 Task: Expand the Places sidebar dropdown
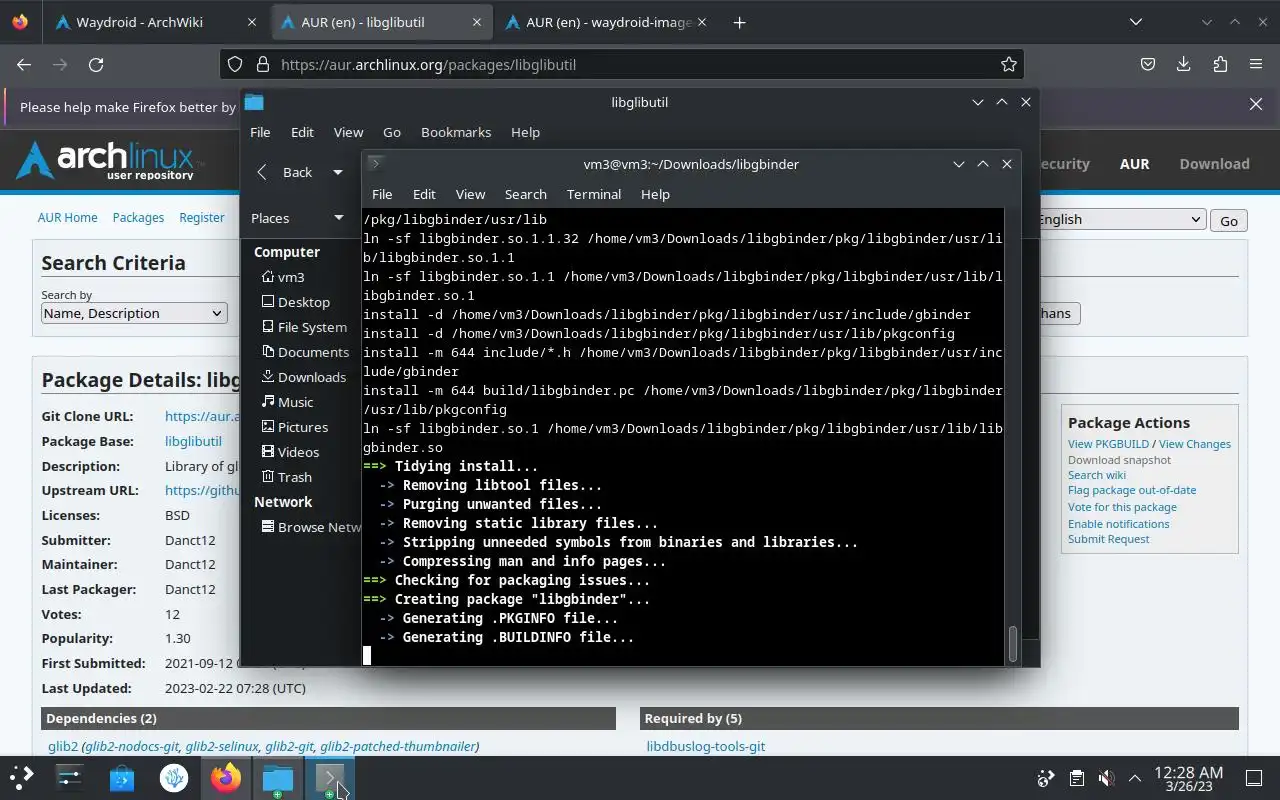pos(338,218)
